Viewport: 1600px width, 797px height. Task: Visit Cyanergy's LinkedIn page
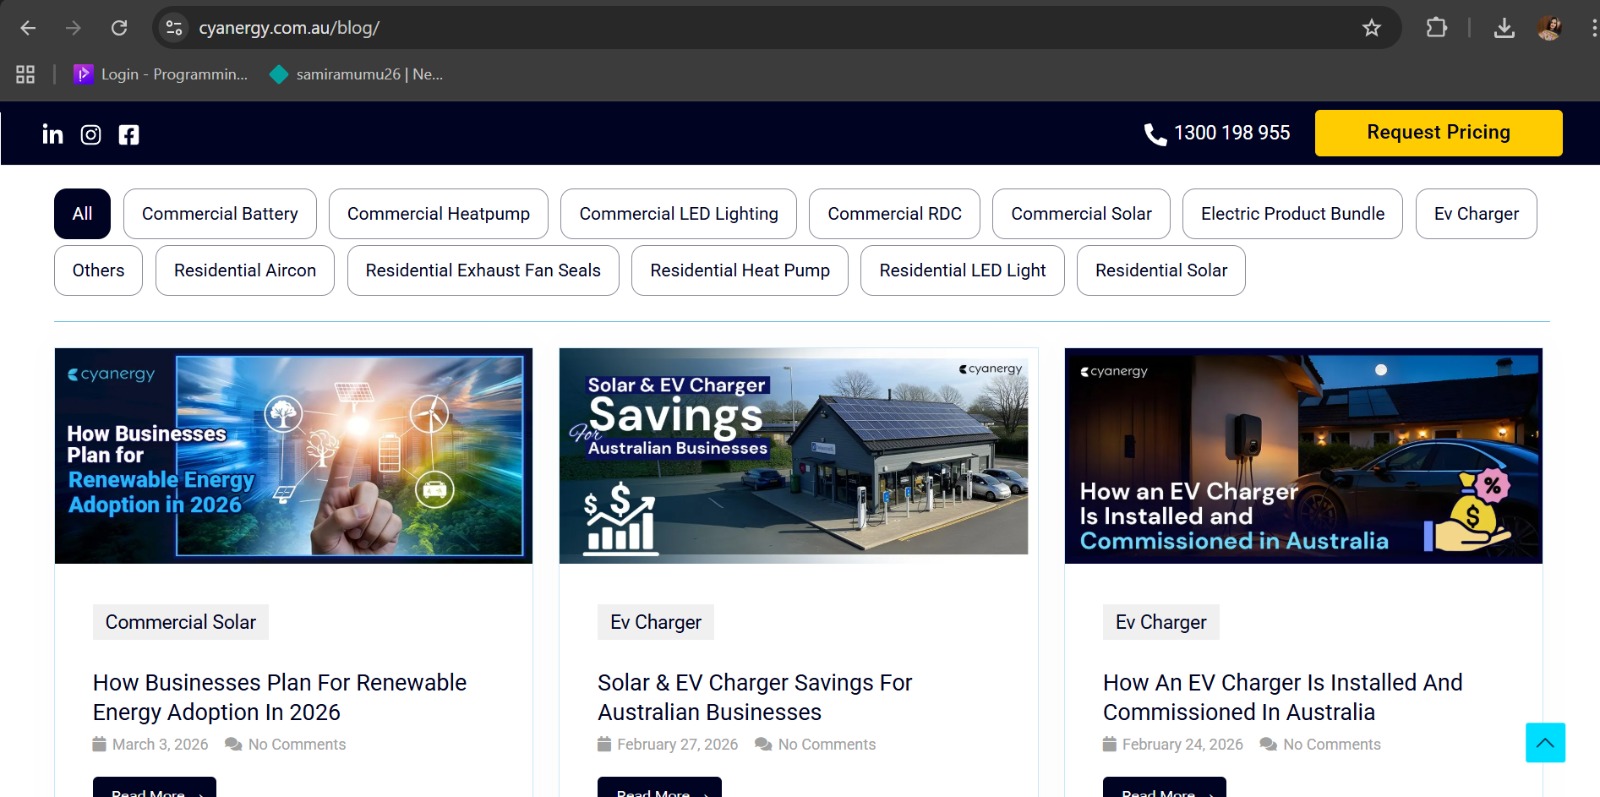point(53,134)
